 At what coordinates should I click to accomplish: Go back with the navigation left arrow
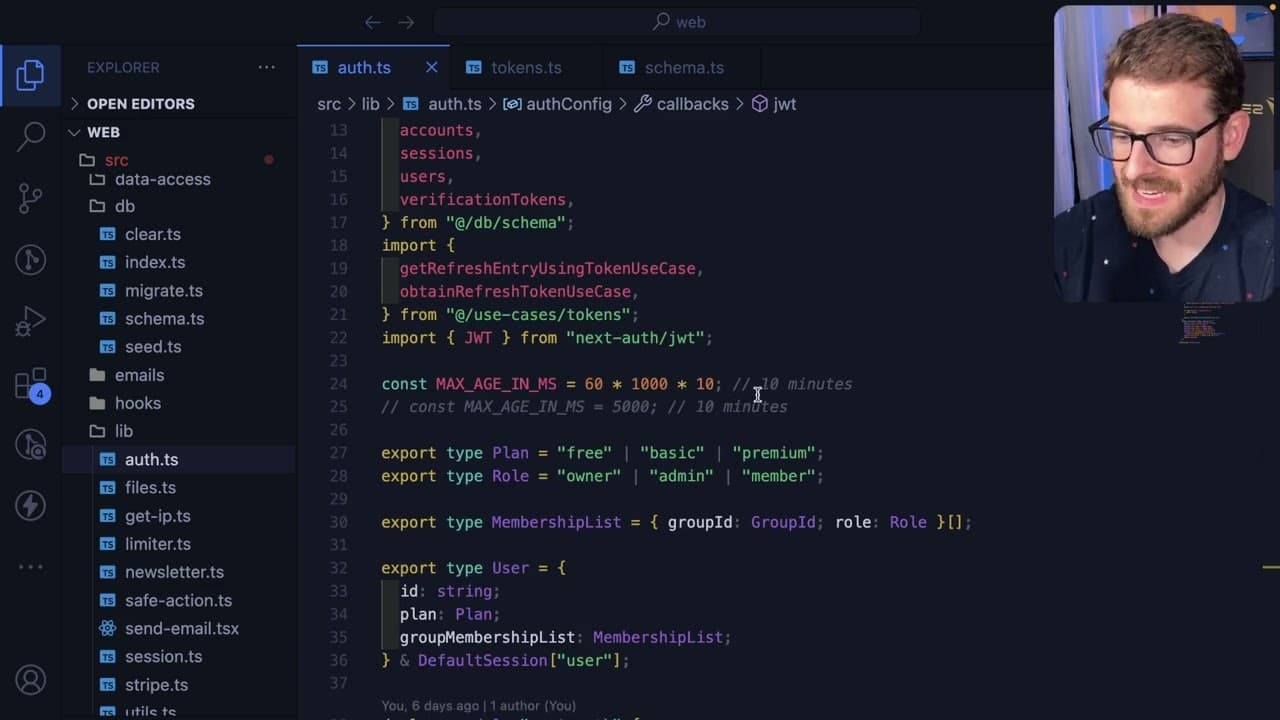coord(372,22)
